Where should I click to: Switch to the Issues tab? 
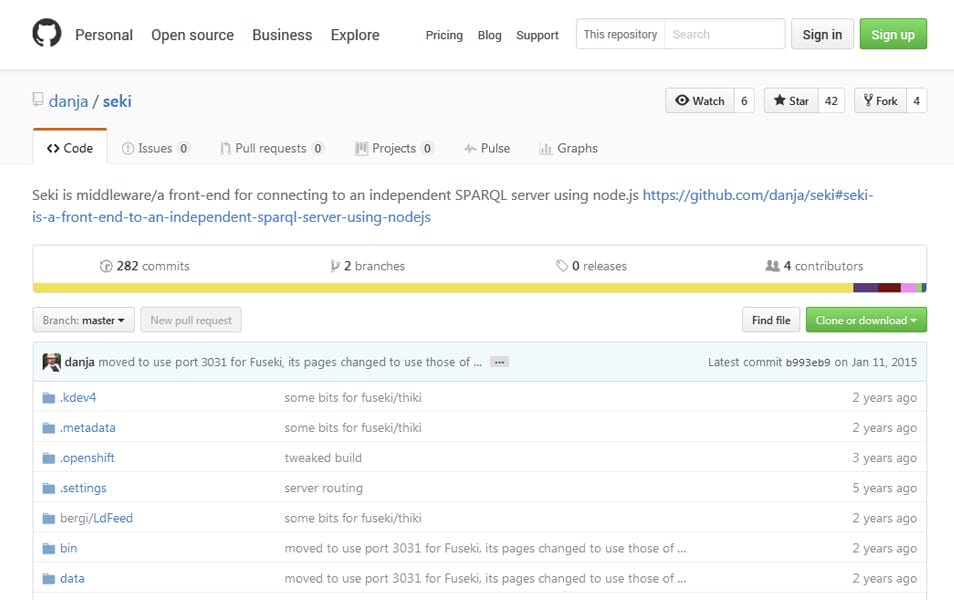click(x=155, y=148)
